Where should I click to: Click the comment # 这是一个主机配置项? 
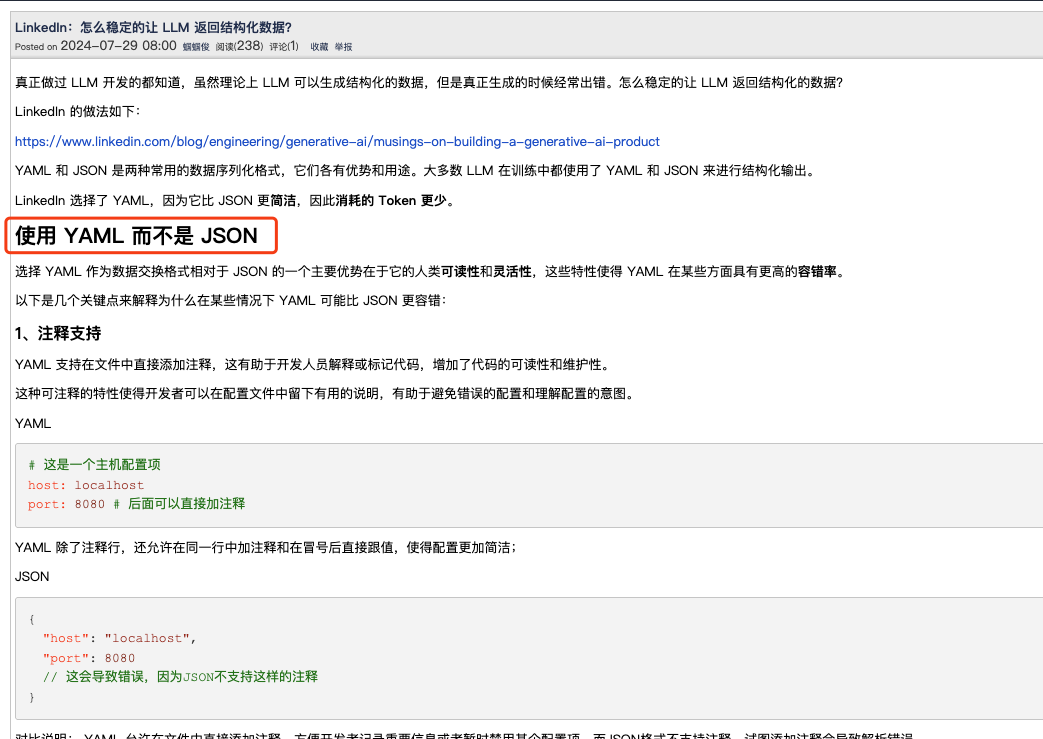tap(94, 465)
